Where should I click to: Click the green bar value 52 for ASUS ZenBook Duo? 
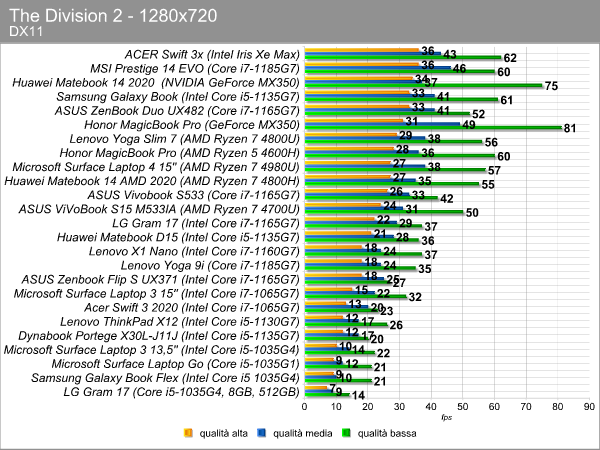(x=478, y=114)
